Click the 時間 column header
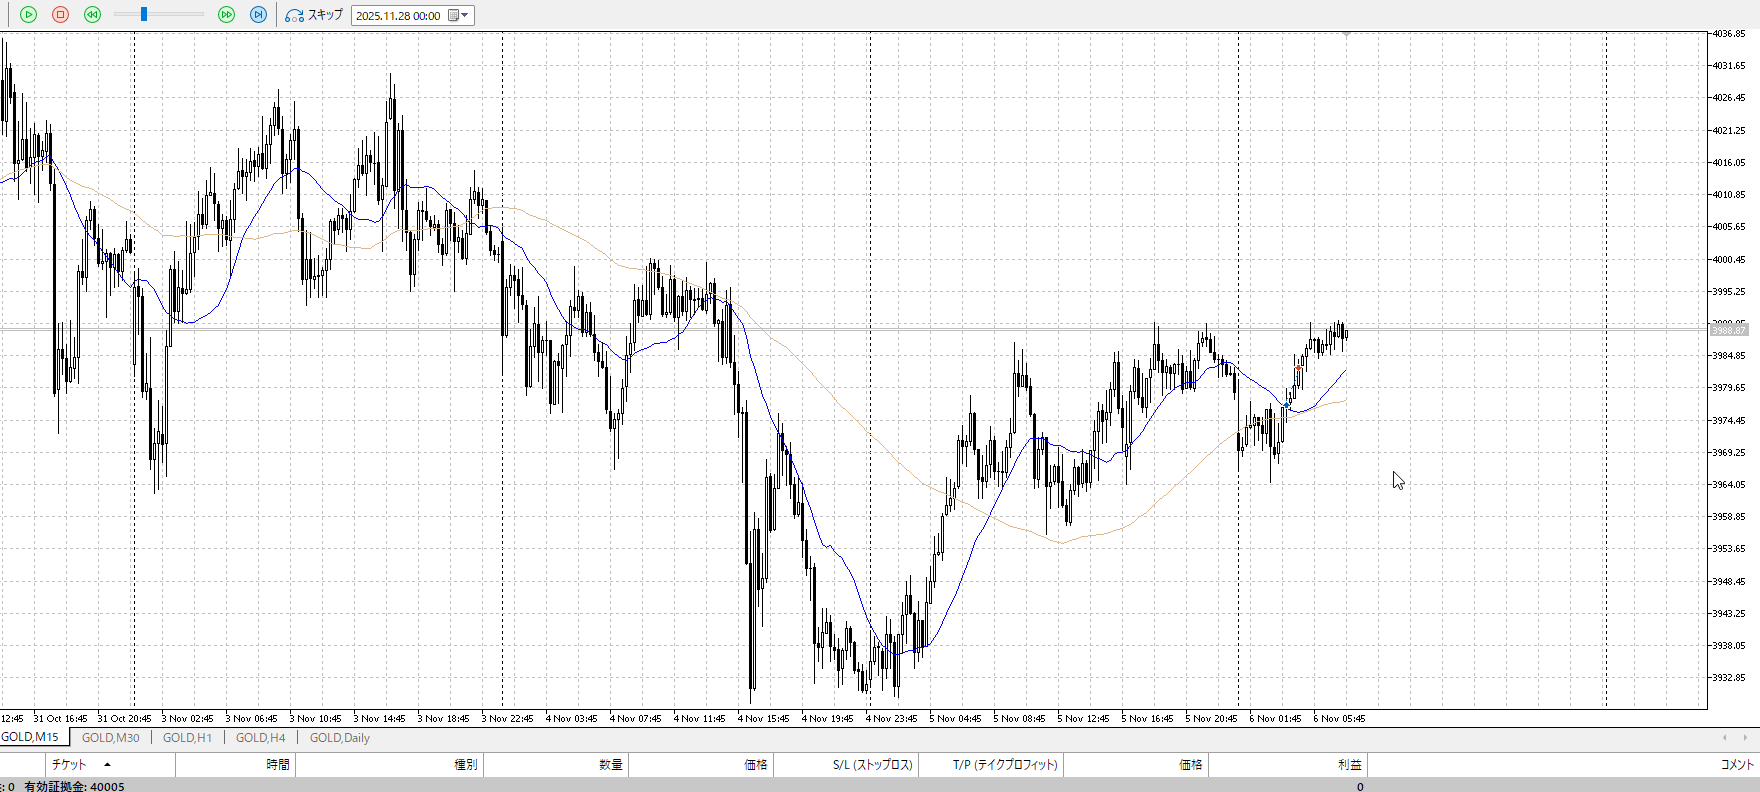 pos(277,765)
